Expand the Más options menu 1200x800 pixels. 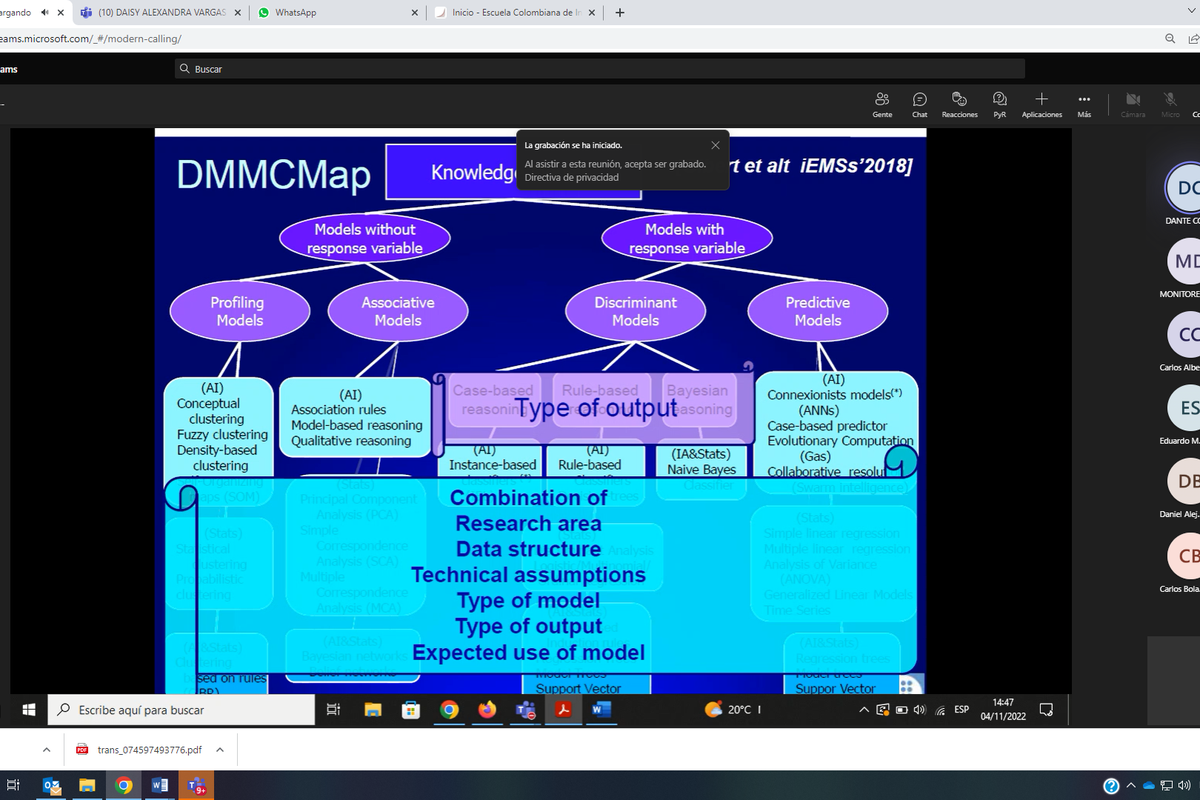1084,103
